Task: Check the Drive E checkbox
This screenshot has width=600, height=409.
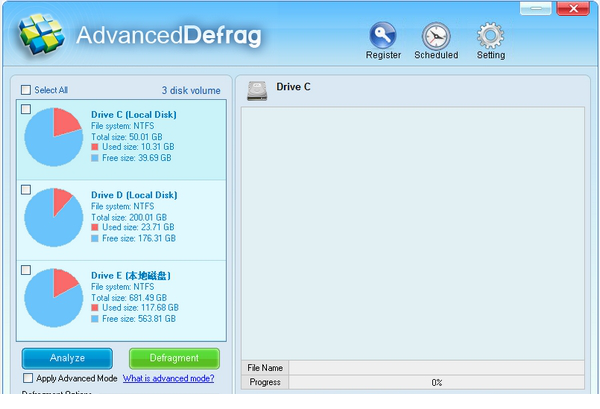Action: [26, 270]
